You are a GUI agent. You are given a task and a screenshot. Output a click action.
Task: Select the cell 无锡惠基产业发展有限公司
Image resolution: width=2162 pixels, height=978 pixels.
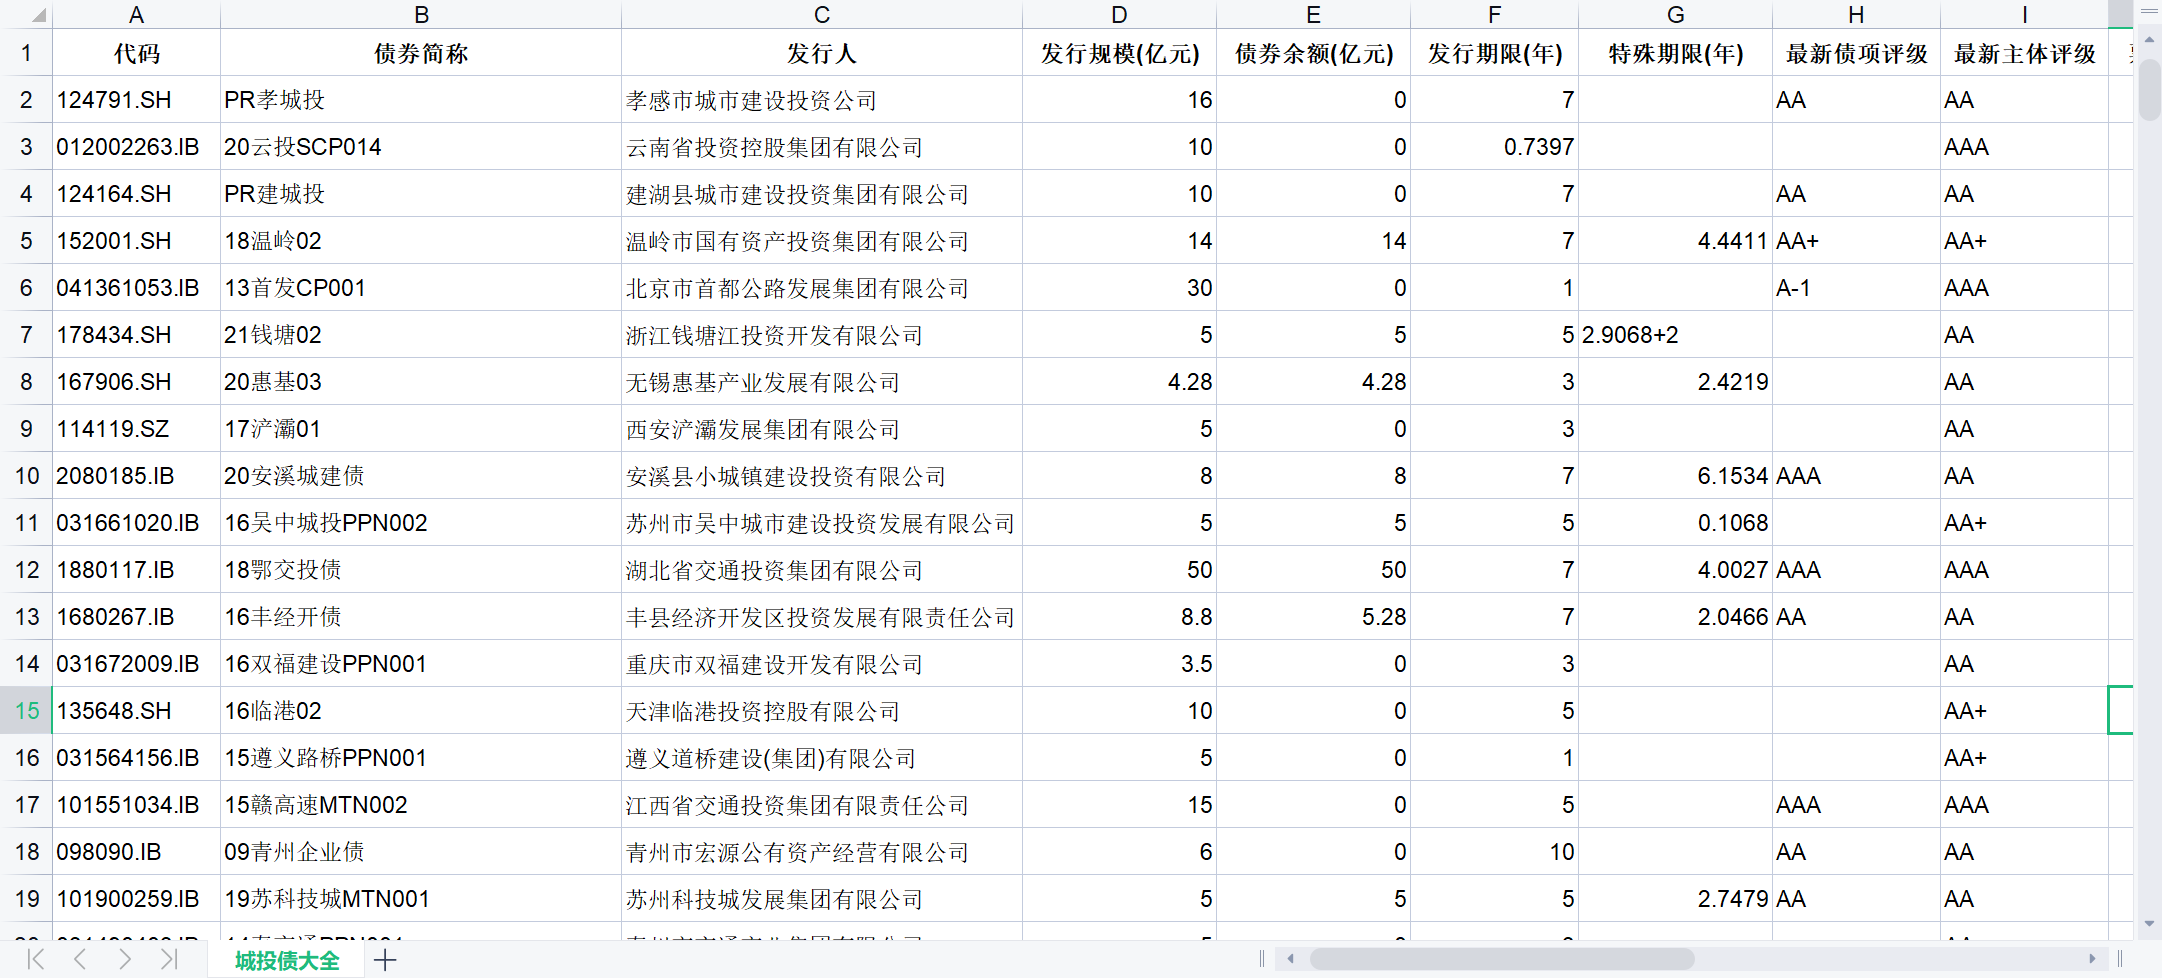(x=822, y=382)
